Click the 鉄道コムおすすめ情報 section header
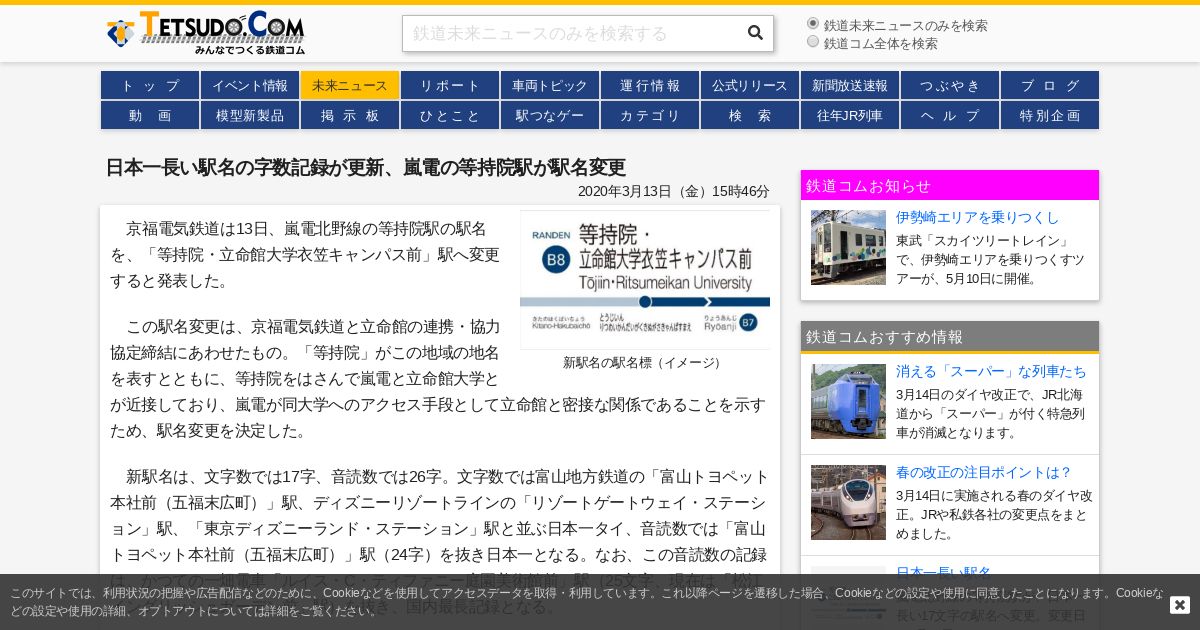This screenshot has height=630, width=1200. [950, 336]
